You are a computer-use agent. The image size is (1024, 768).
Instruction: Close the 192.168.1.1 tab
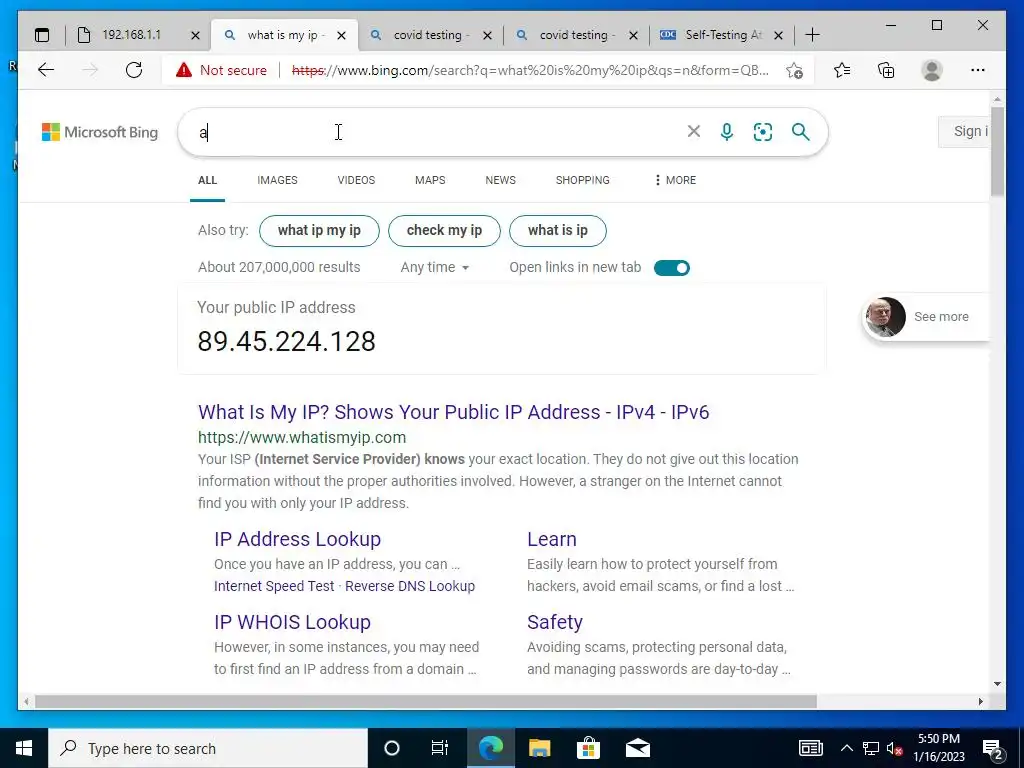[x=195, y=35]
